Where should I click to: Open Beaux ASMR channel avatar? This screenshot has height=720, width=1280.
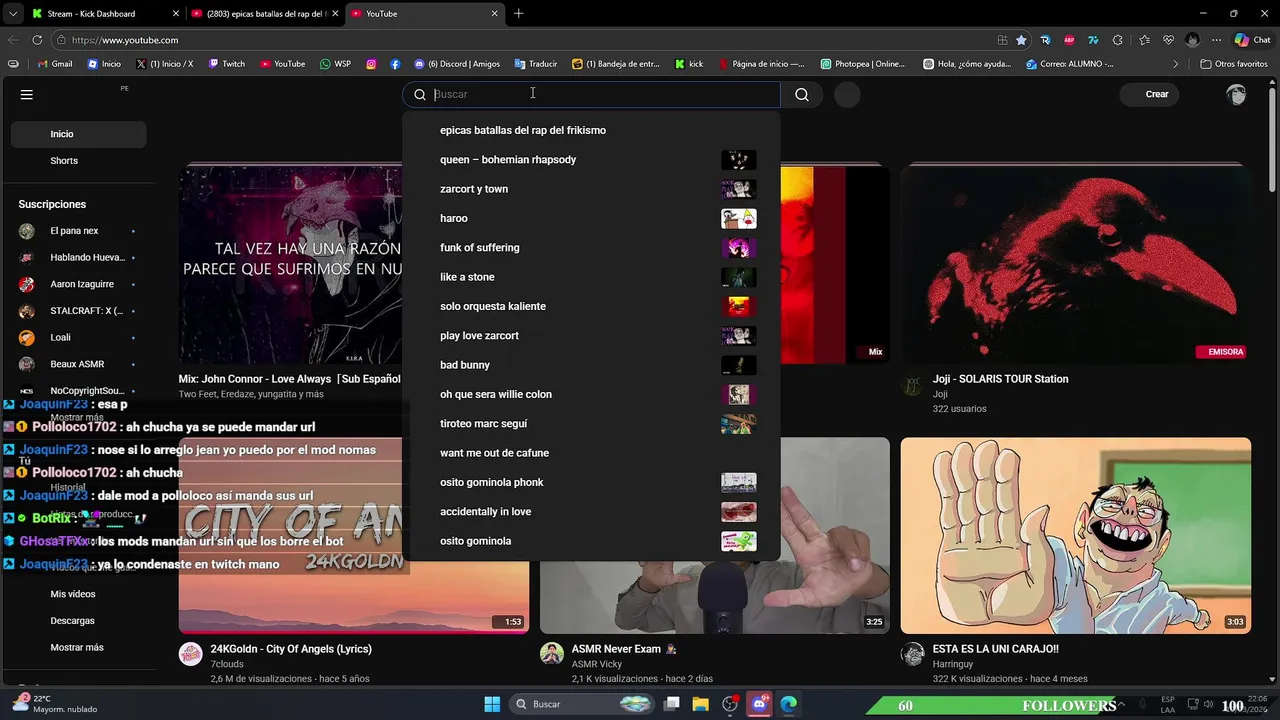point(27,364)
